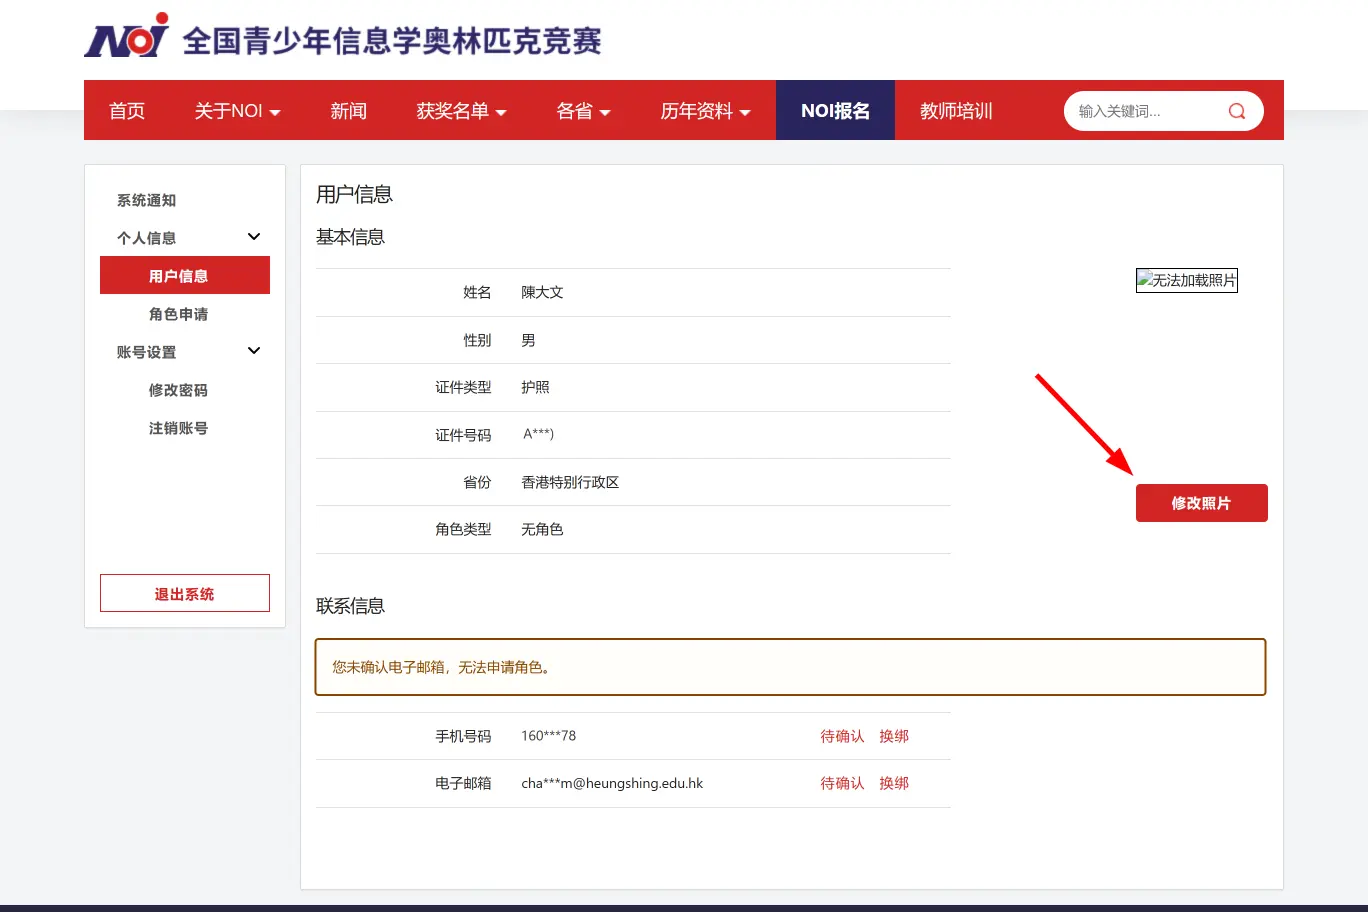Click the 修改照片 button

point(1201,503)
